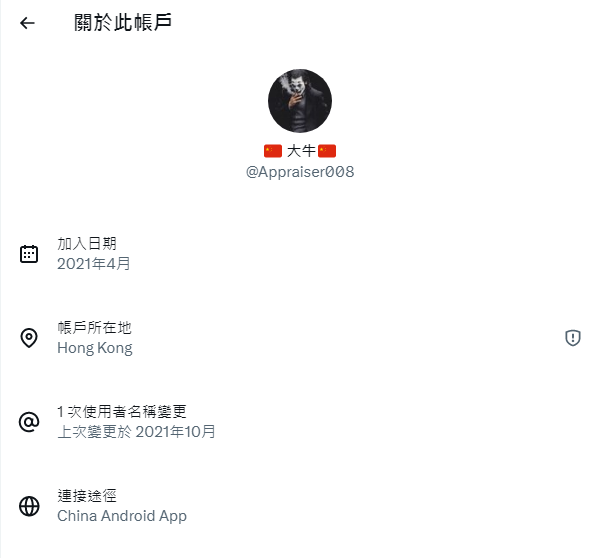Click the China Android App text

pyautogui.click(x=122, y=516)
